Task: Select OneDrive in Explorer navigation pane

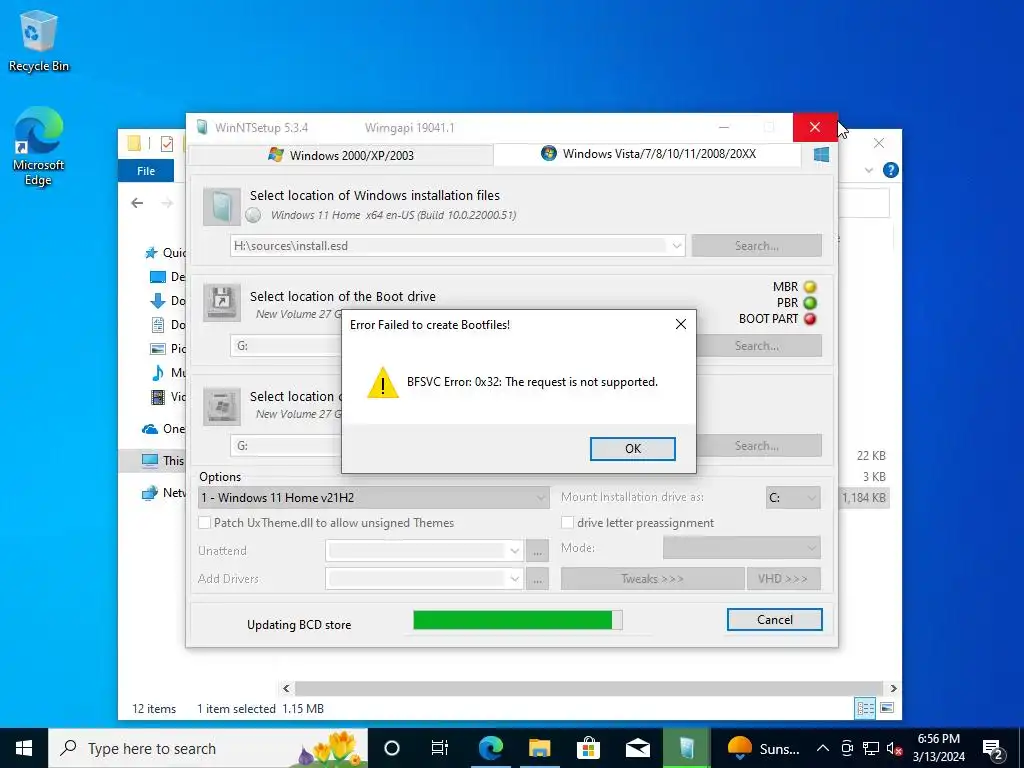Action: click(x=163, y=428)
